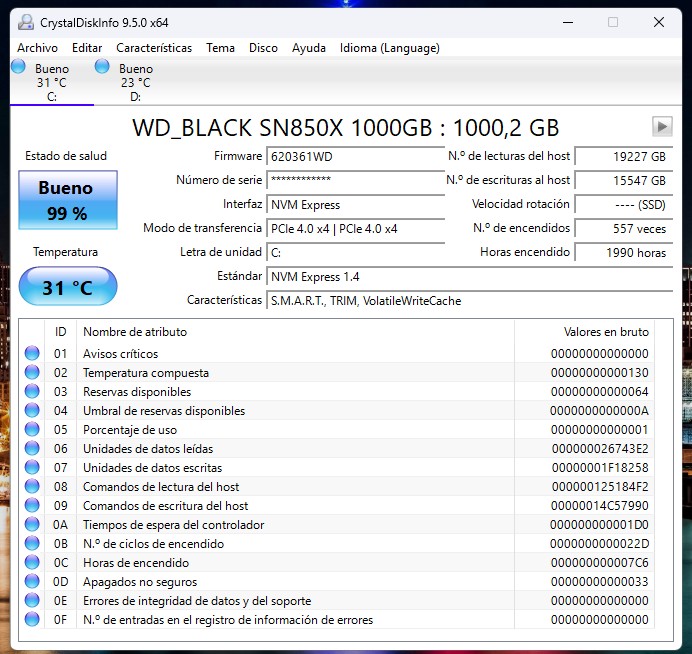
Task: Select the D: disk status orb
Action: [x=102, y=67]
